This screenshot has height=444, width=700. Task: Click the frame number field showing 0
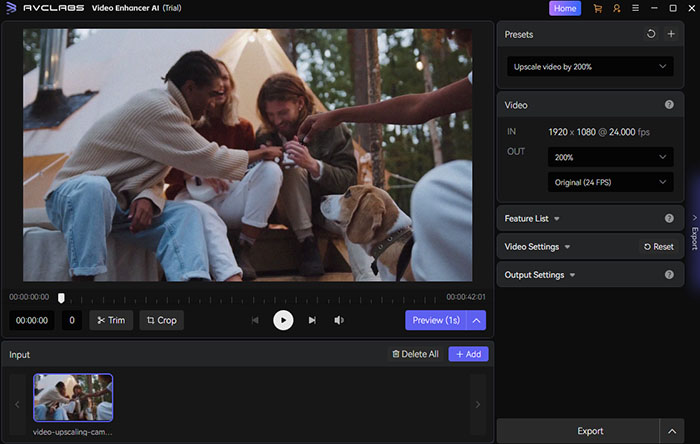coord(72,320)
